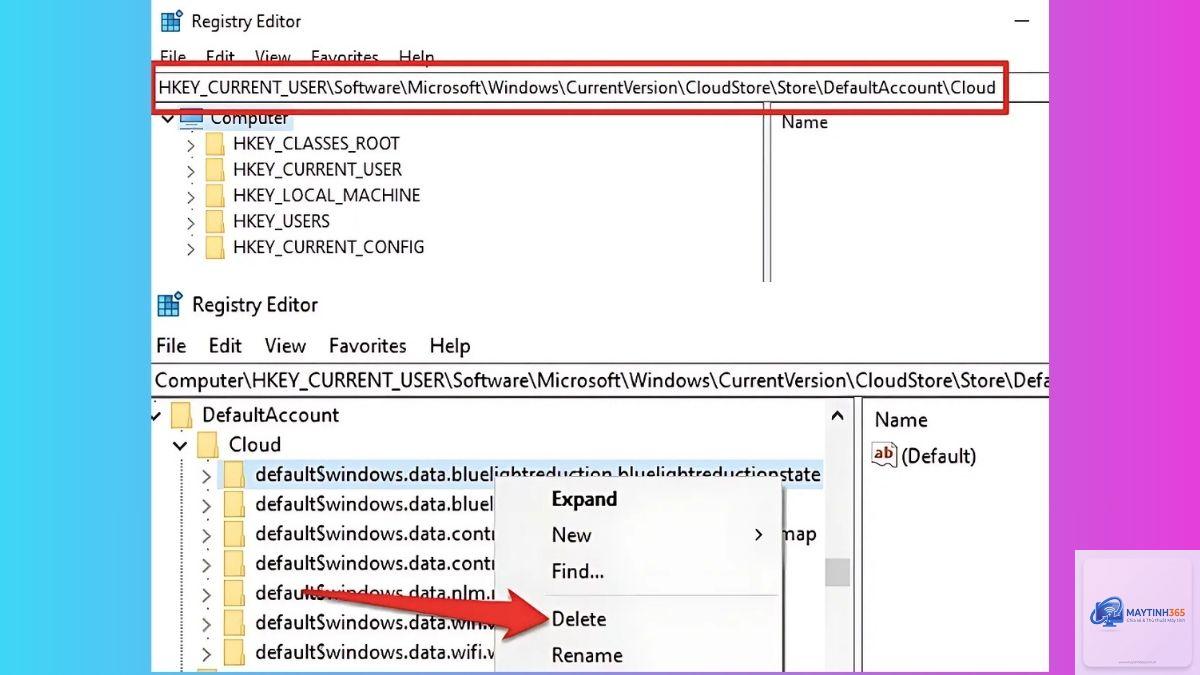Expand the HKEY_CLASSES_ROOT hive

click(190, 145)
